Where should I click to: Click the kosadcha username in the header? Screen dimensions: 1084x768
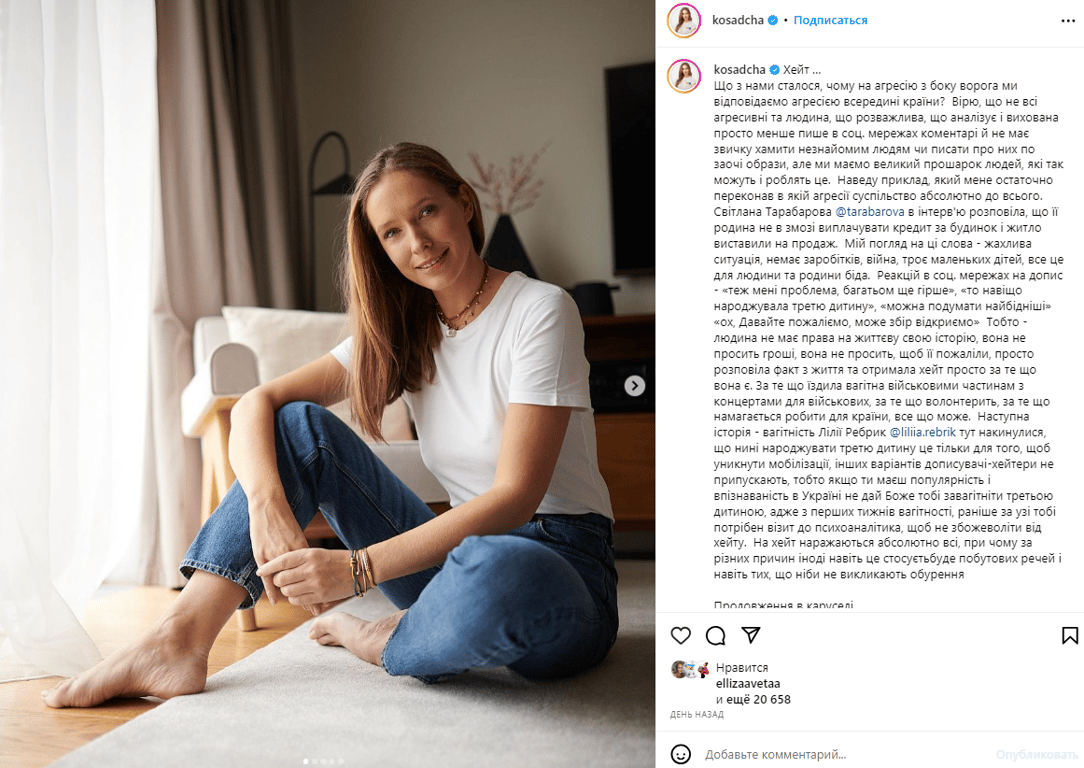click(x=738, y=20)
